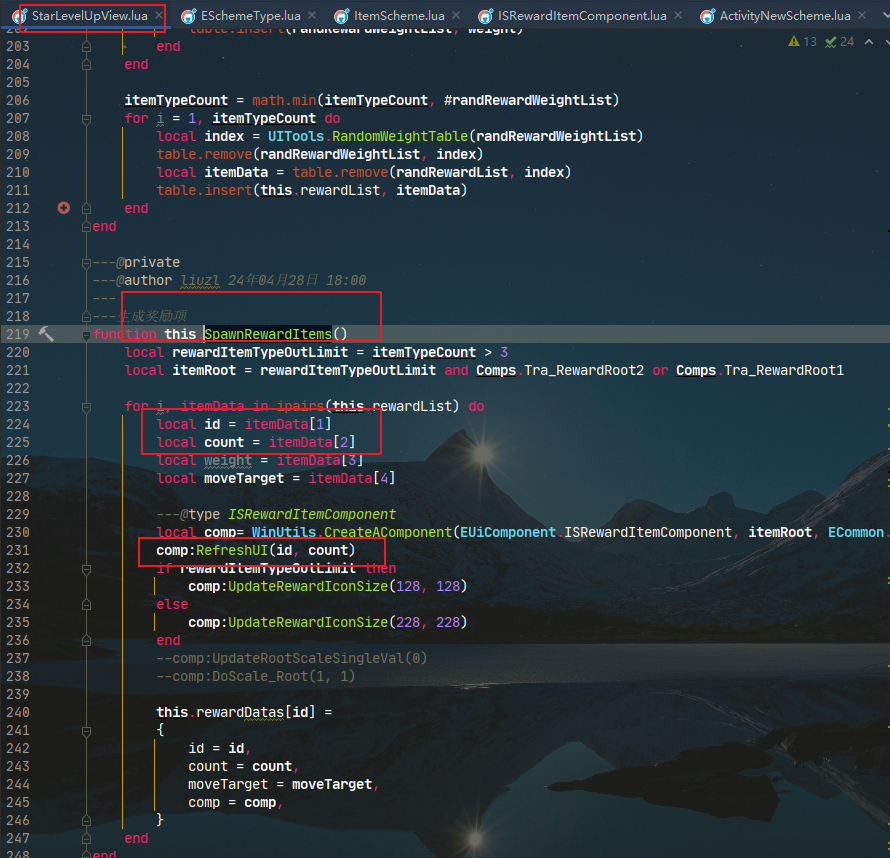Collapse the ipairs for loop at line 223
Image resolution: width=890 pixels, height=858 pixels.
[x=86, y=407]
